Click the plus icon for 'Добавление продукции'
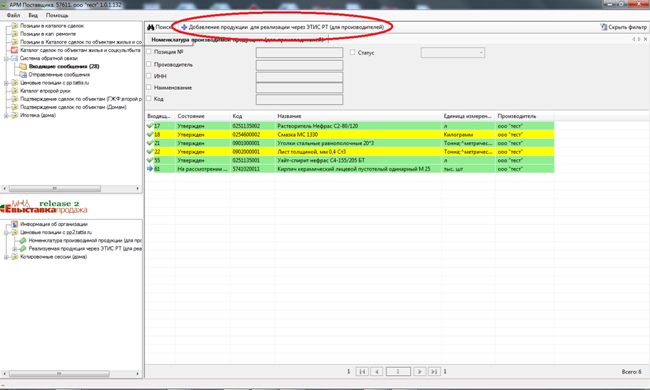 (x=184, y=27)
